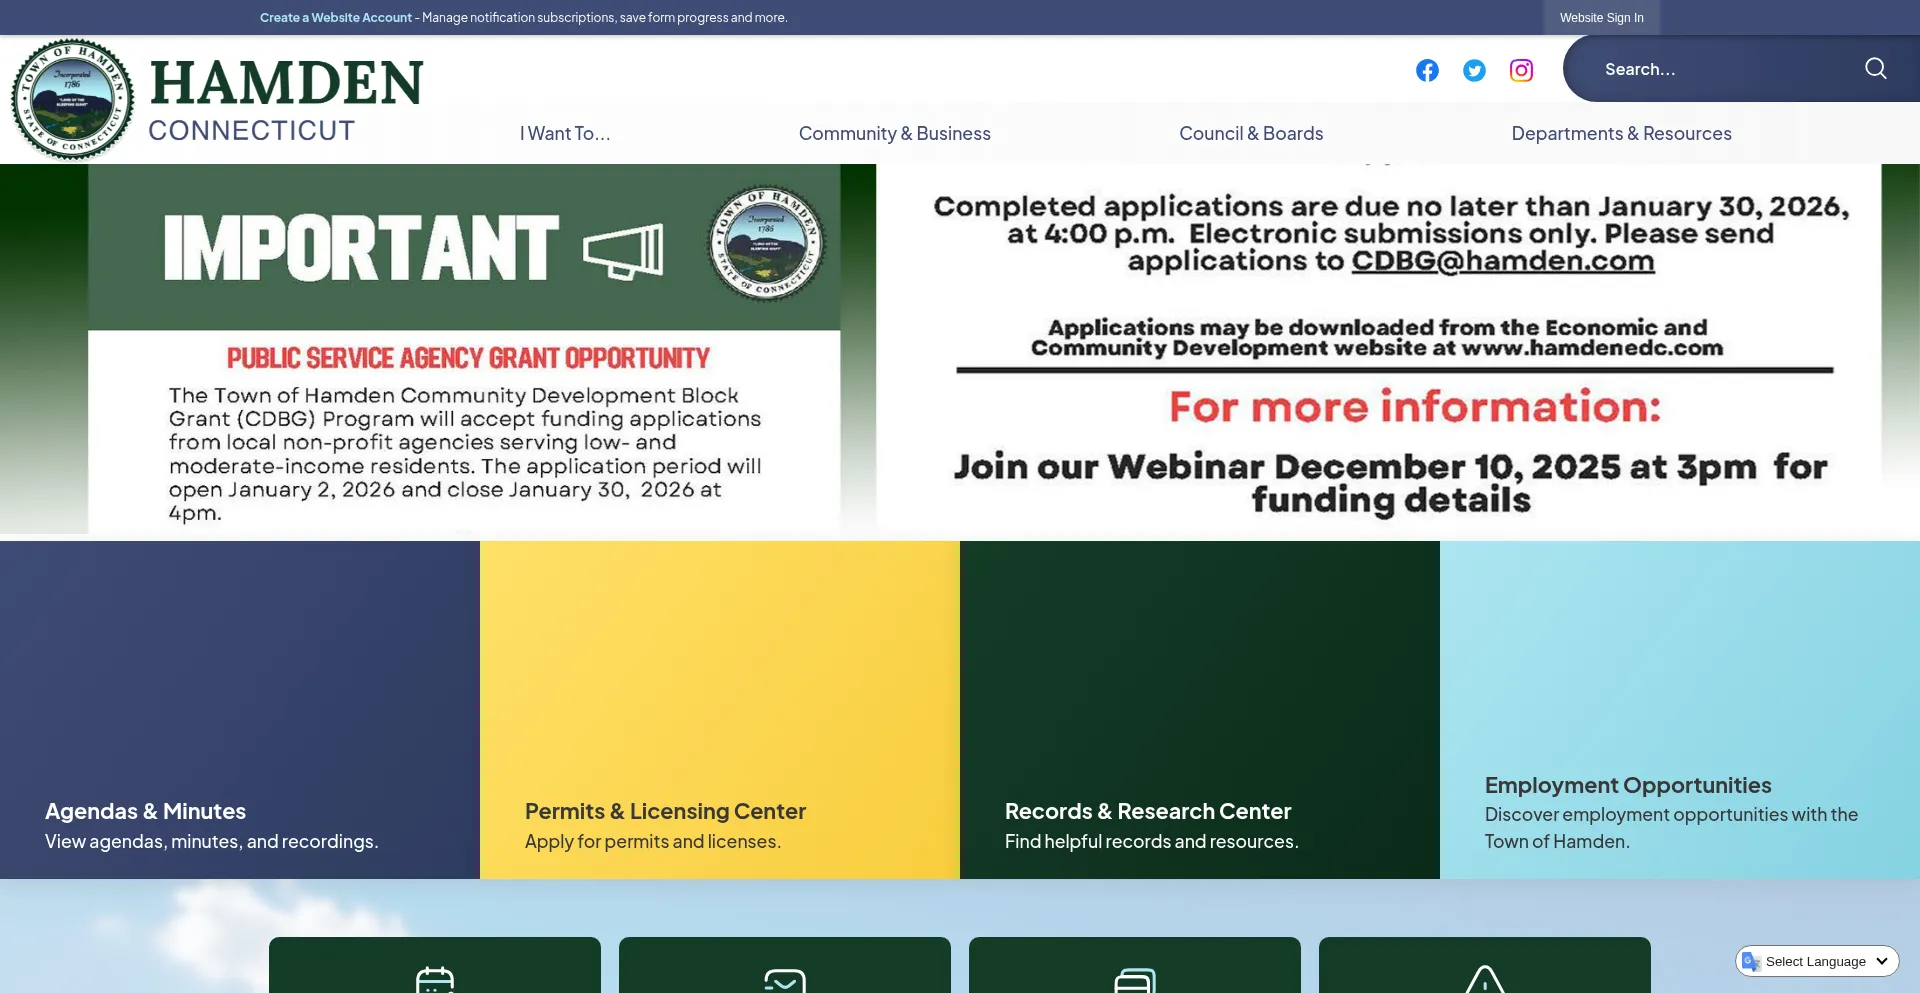Image resolution: width=1920 pixels, height=993 pixels.
Task: Click 'Apply for permits and licenses.' text
Action: (x=653, y=841)
